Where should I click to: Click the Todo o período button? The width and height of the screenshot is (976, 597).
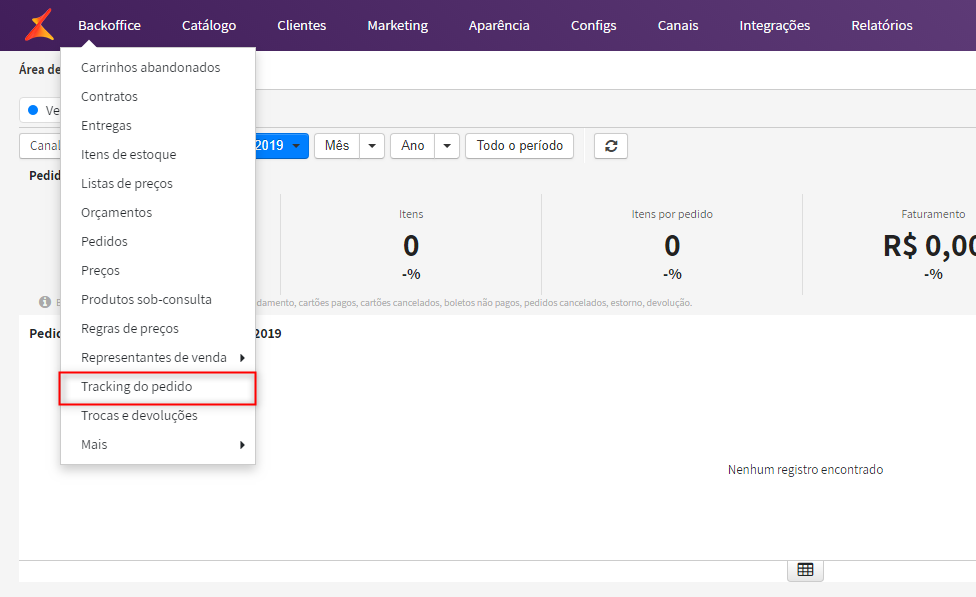[x=520, y=146]
